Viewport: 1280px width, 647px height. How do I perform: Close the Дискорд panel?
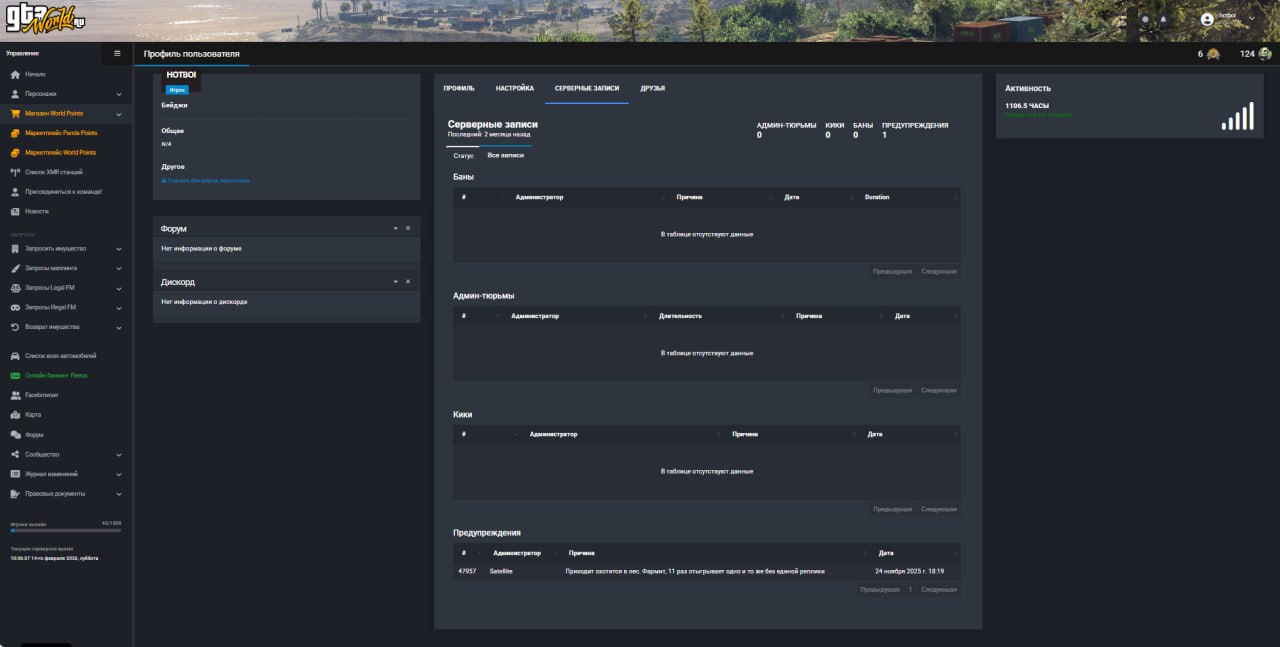[x=408, y=282]
